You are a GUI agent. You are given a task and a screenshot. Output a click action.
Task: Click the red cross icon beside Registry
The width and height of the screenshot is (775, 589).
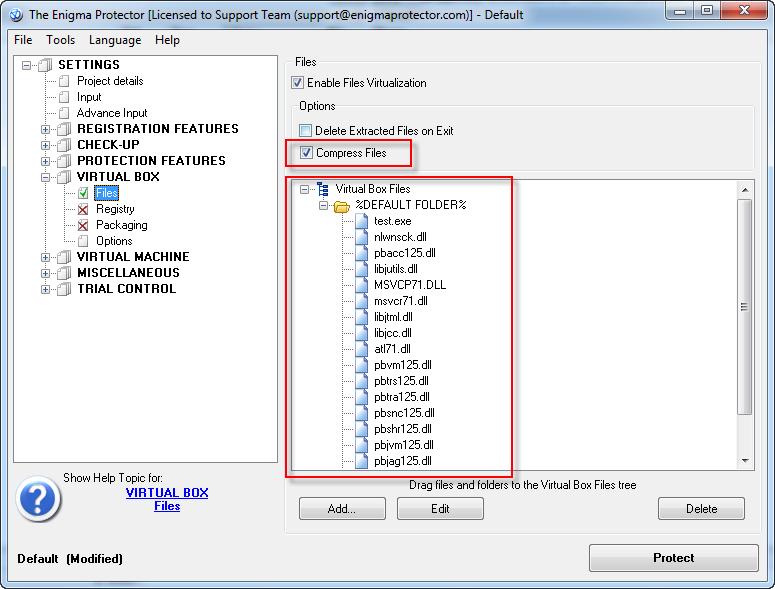83,209
